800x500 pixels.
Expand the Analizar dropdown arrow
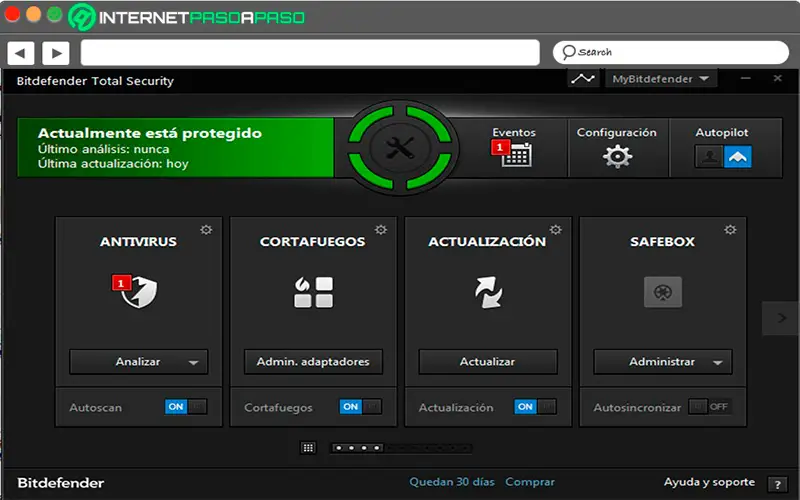click(x=193, y=363)
